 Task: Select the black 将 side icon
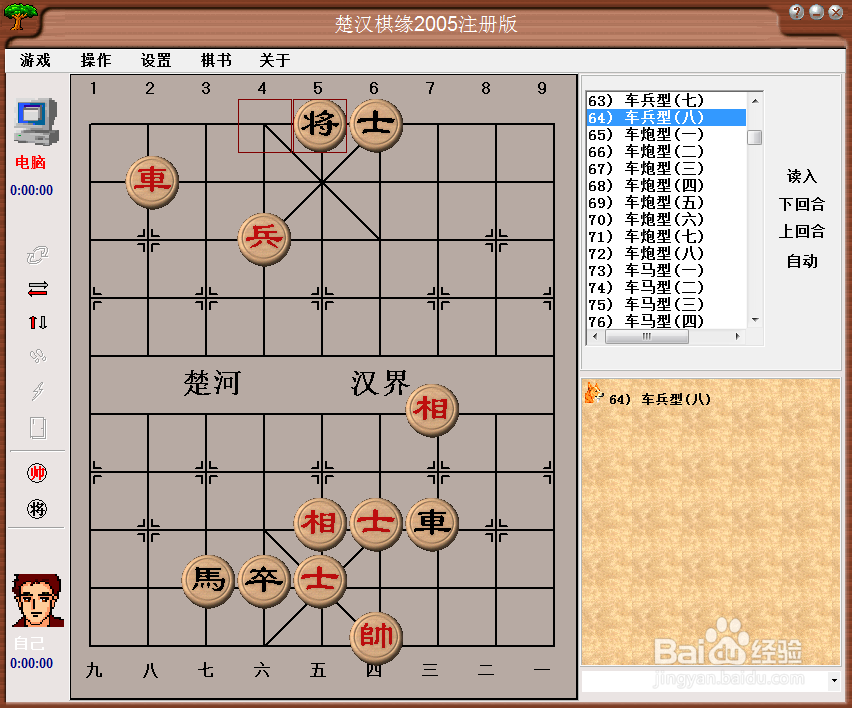coord(37,509)
